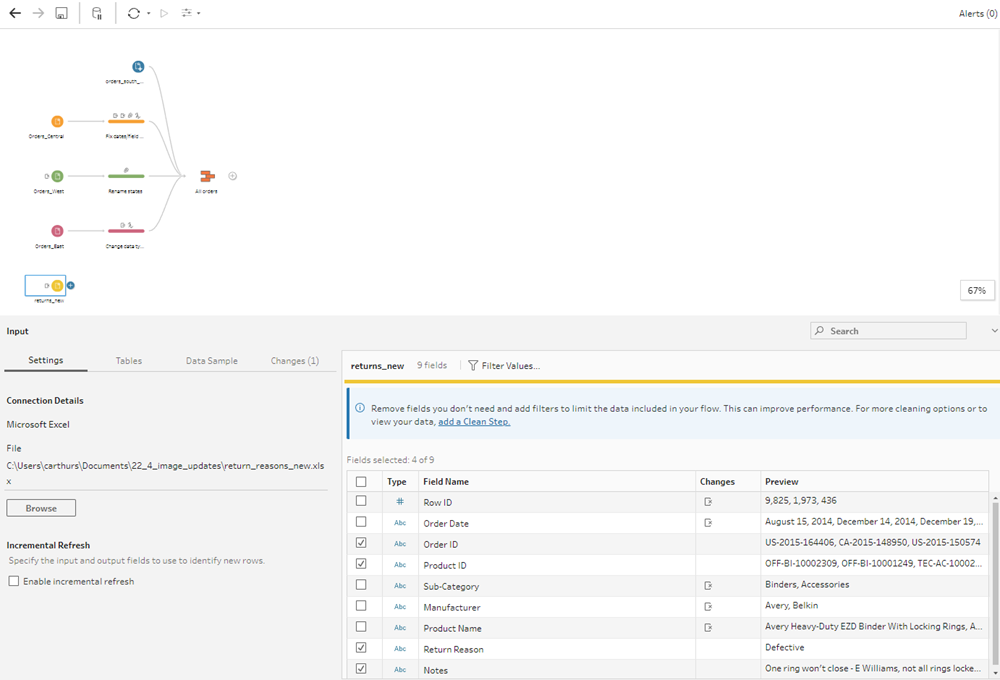Viewport: 1000px width, 680px height.
Task: Select the Orders_East input step icon
Action: coord(57,231)
